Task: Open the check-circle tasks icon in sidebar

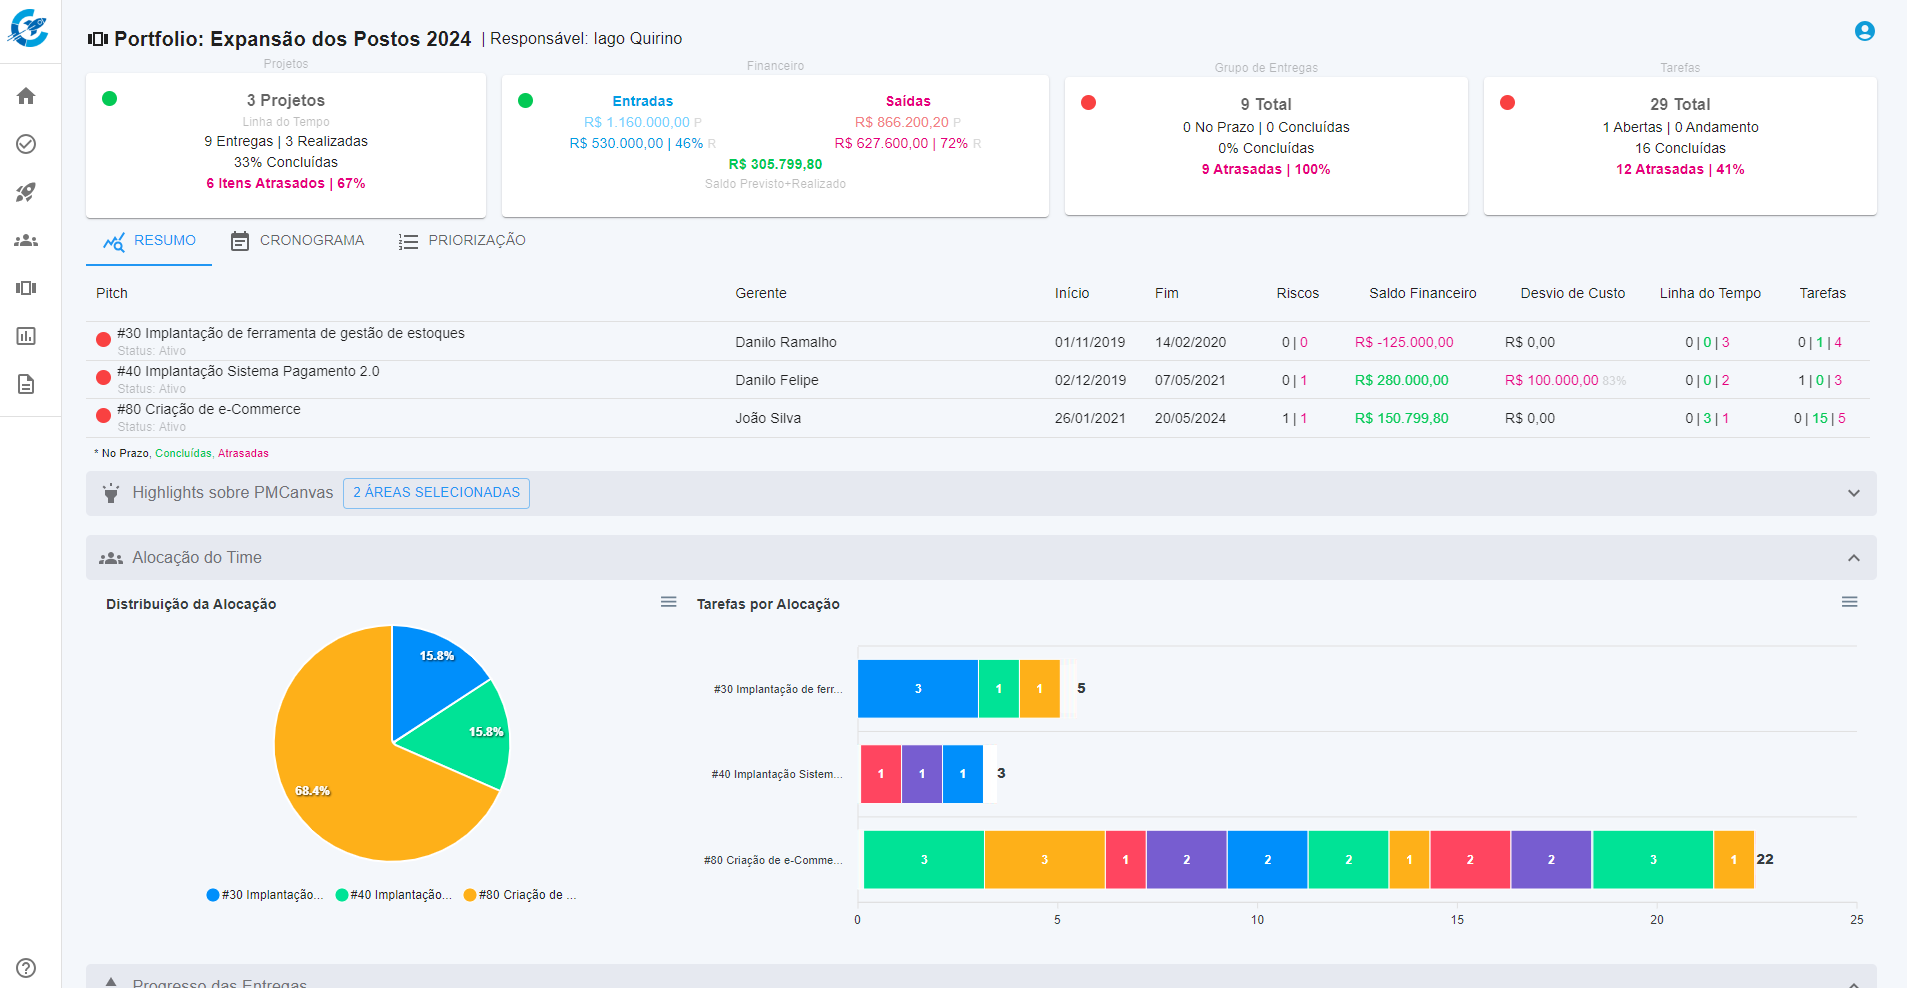Action: [26, 144]
